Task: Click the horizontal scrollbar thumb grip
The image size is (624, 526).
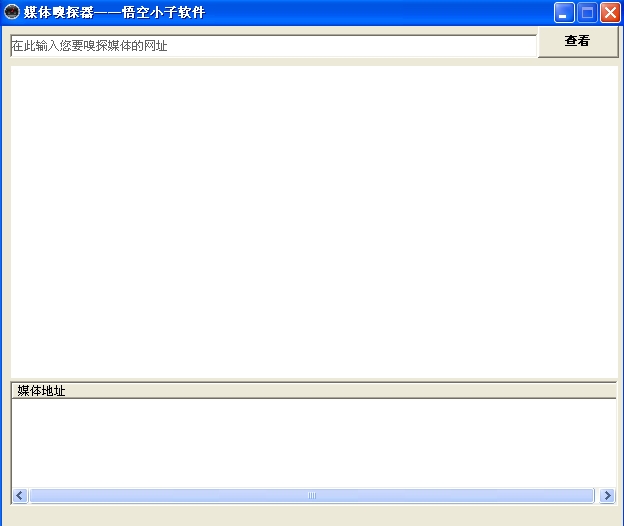Action: tap(312, 496)
